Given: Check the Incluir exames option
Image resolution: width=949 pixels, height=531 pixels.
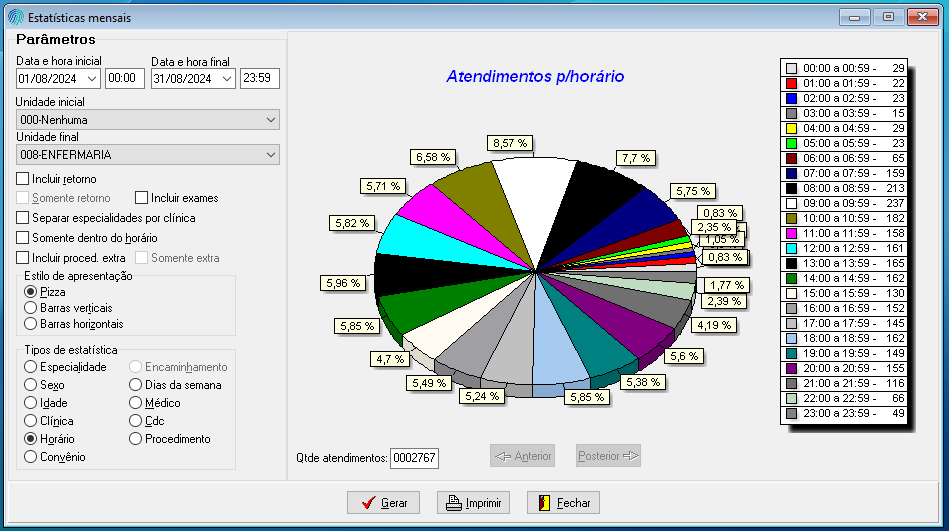Looking at the screenshot, I should coord(142,198).
